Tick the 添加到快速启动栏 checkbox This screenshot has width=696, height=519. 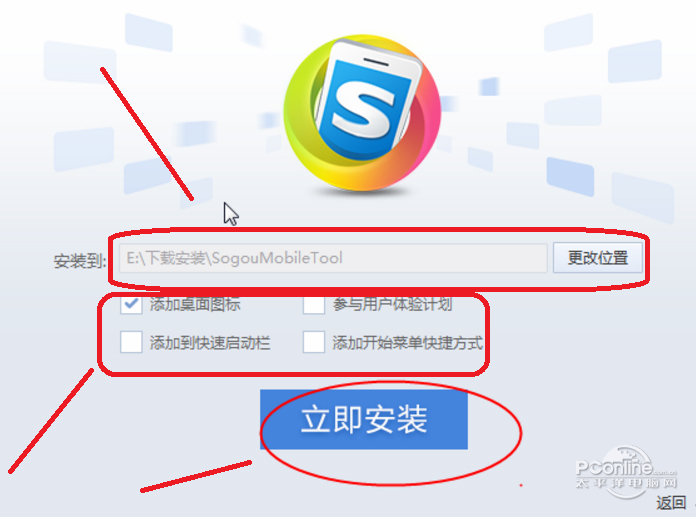tap(131, 342)
